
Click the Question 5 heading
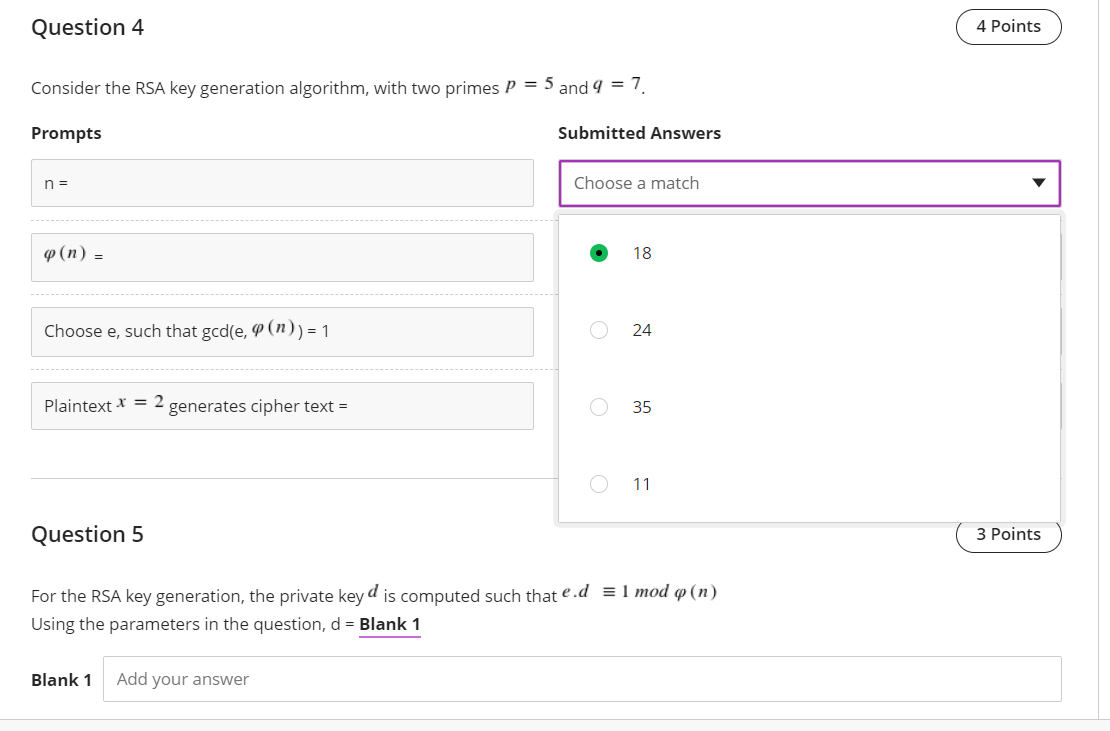(87, 534)
